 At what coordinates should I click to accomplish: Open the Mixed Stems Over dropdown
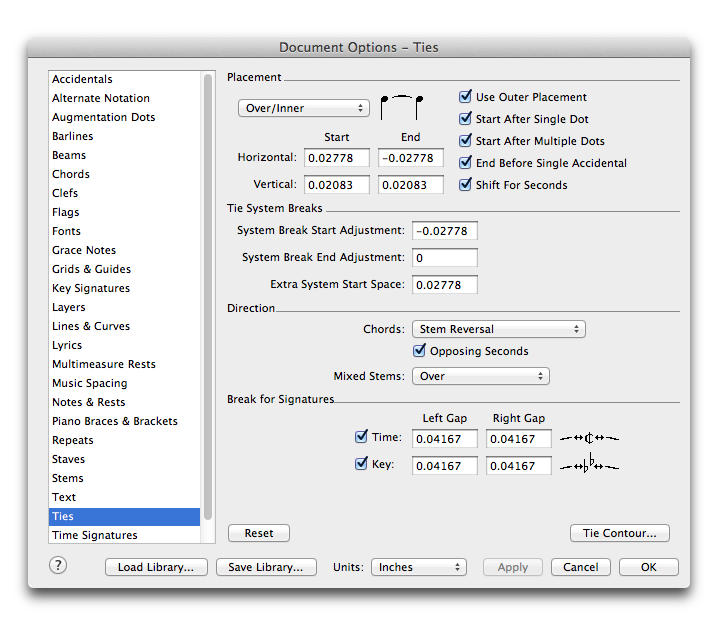[481, 376]
